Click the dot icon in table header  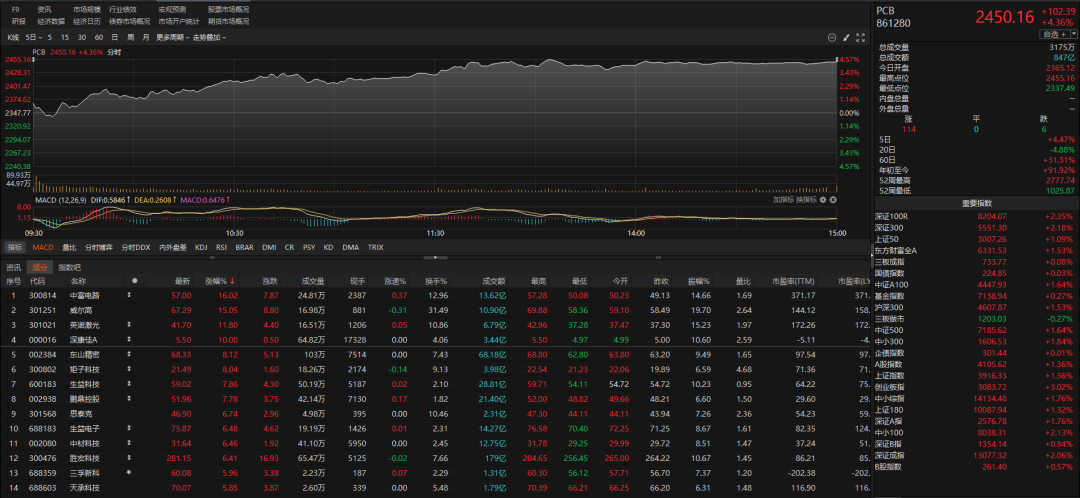click(134, 281)
